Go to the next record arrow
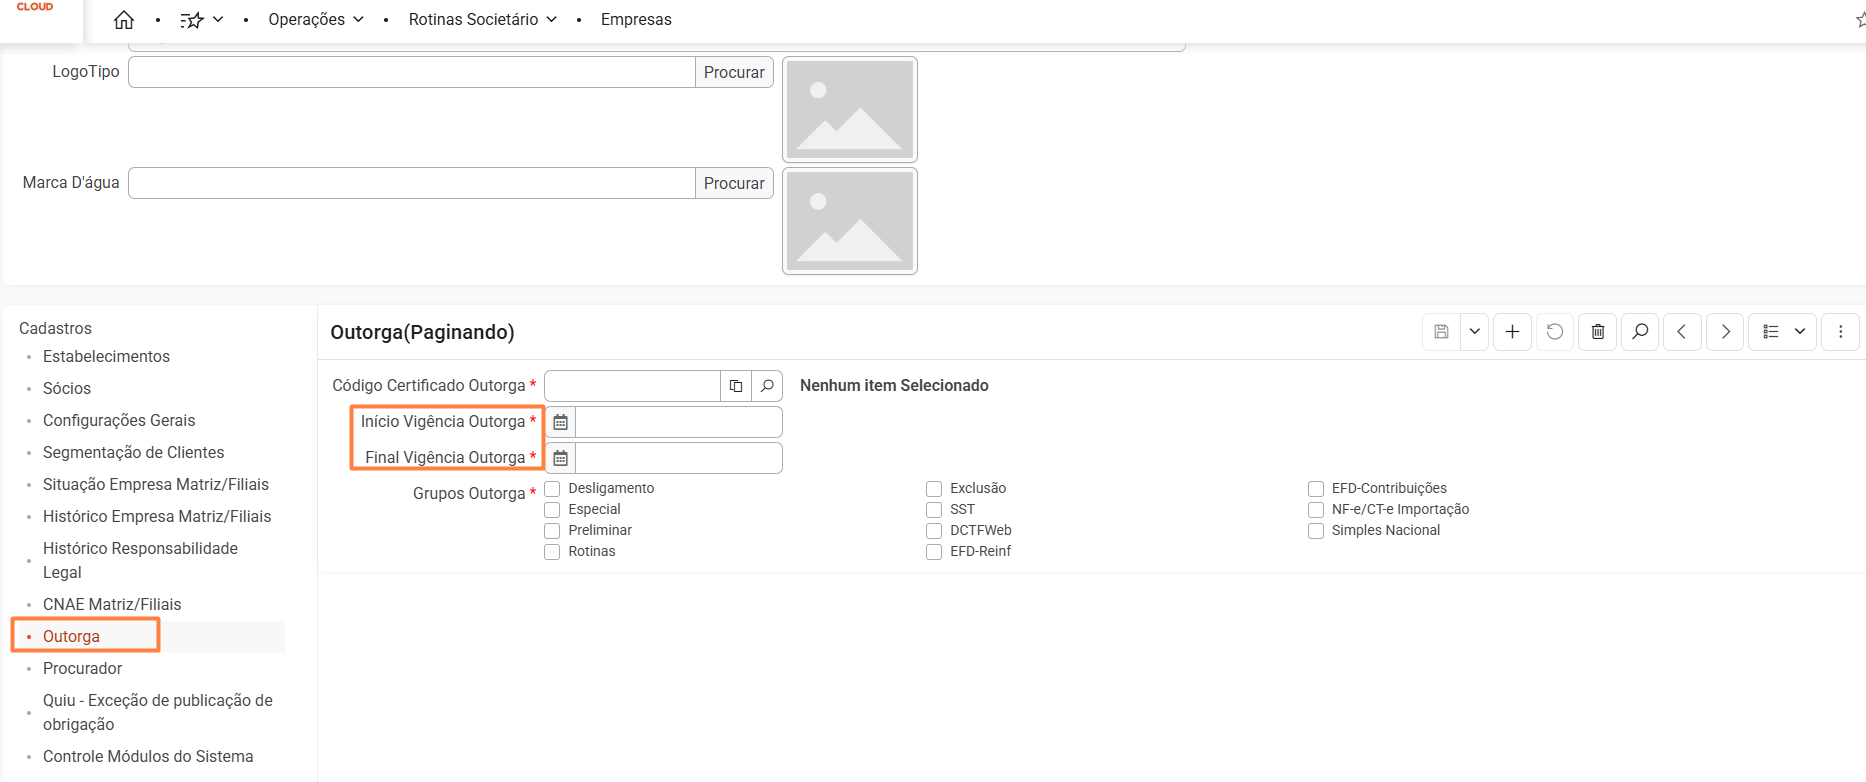The image size is (1866, 782). click(x=1725, y=332)
